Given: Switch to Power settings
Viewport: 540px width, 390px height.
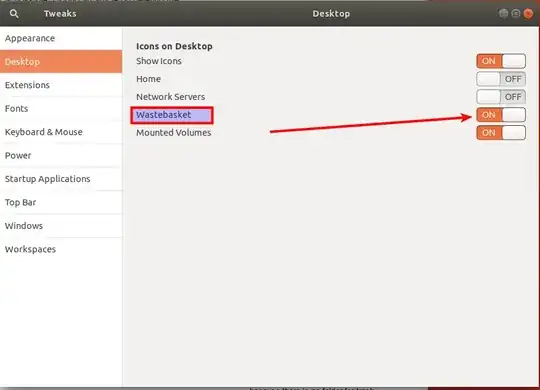Looking at the screenshot, I should pyautogui.click(x=61, y=155).
